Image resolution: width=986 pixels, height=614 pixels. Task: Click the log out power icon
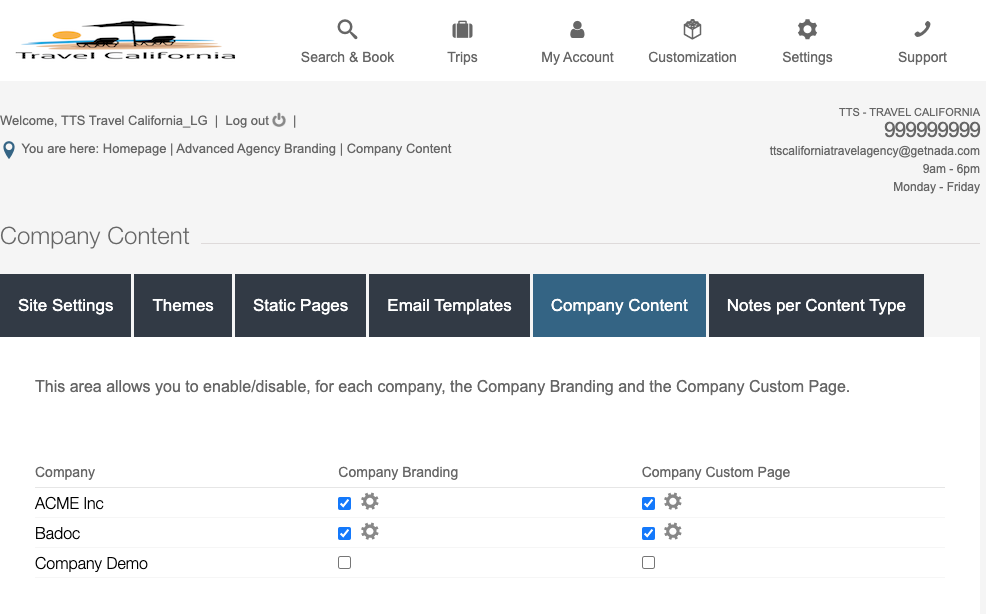279,120
